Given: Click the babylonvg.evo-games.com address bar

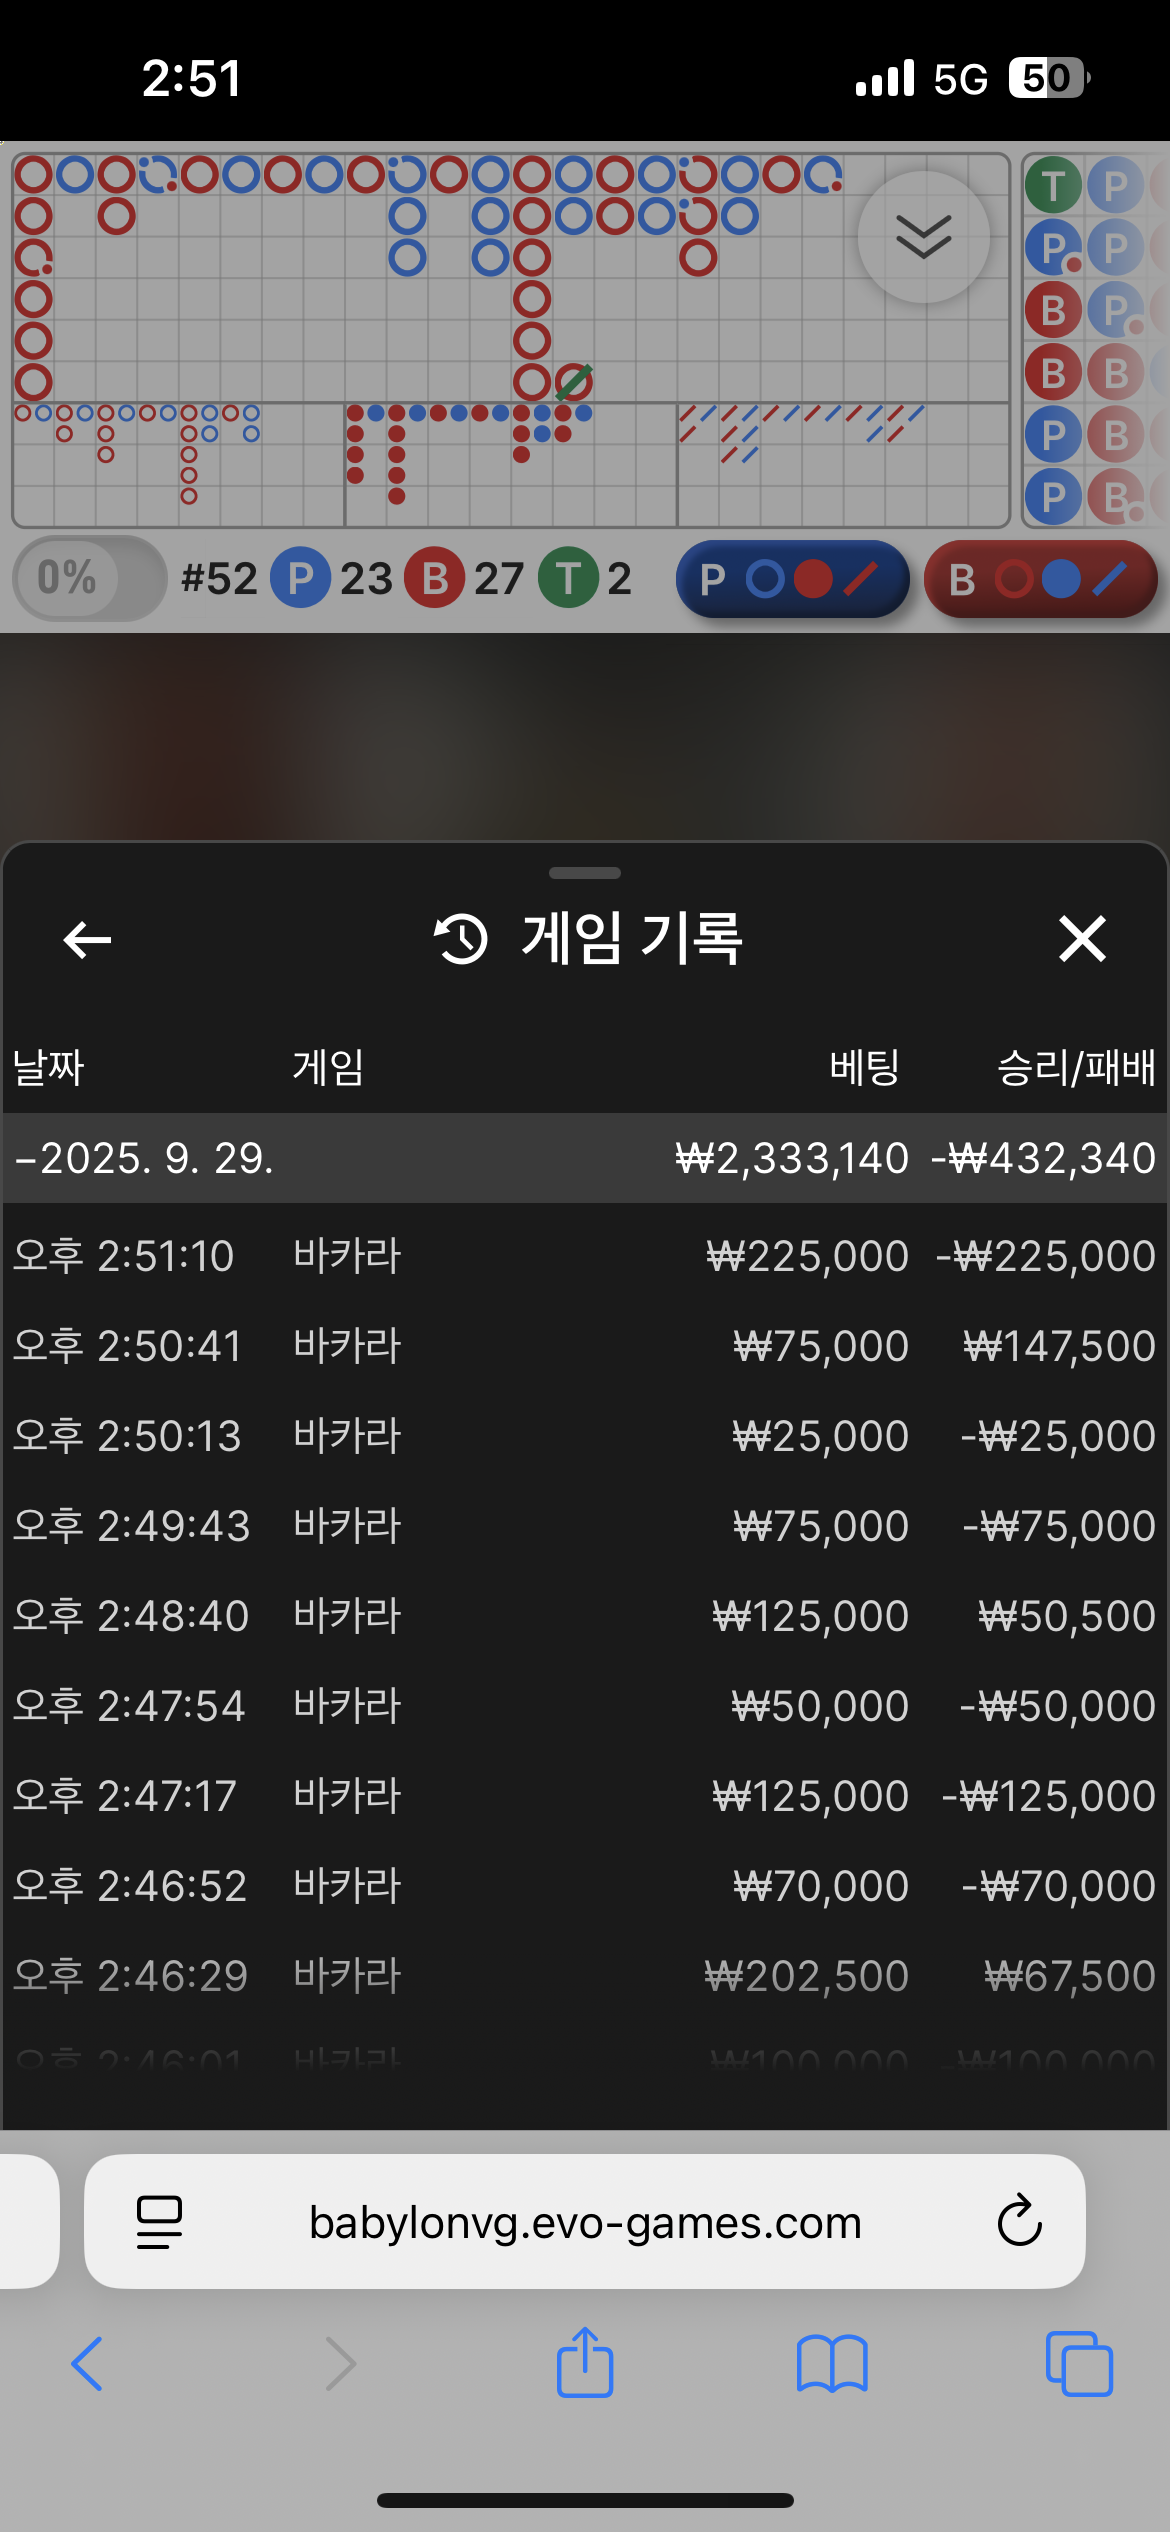Looking at the screenshot, I should pyautogui.click(x=585, y=2222).
